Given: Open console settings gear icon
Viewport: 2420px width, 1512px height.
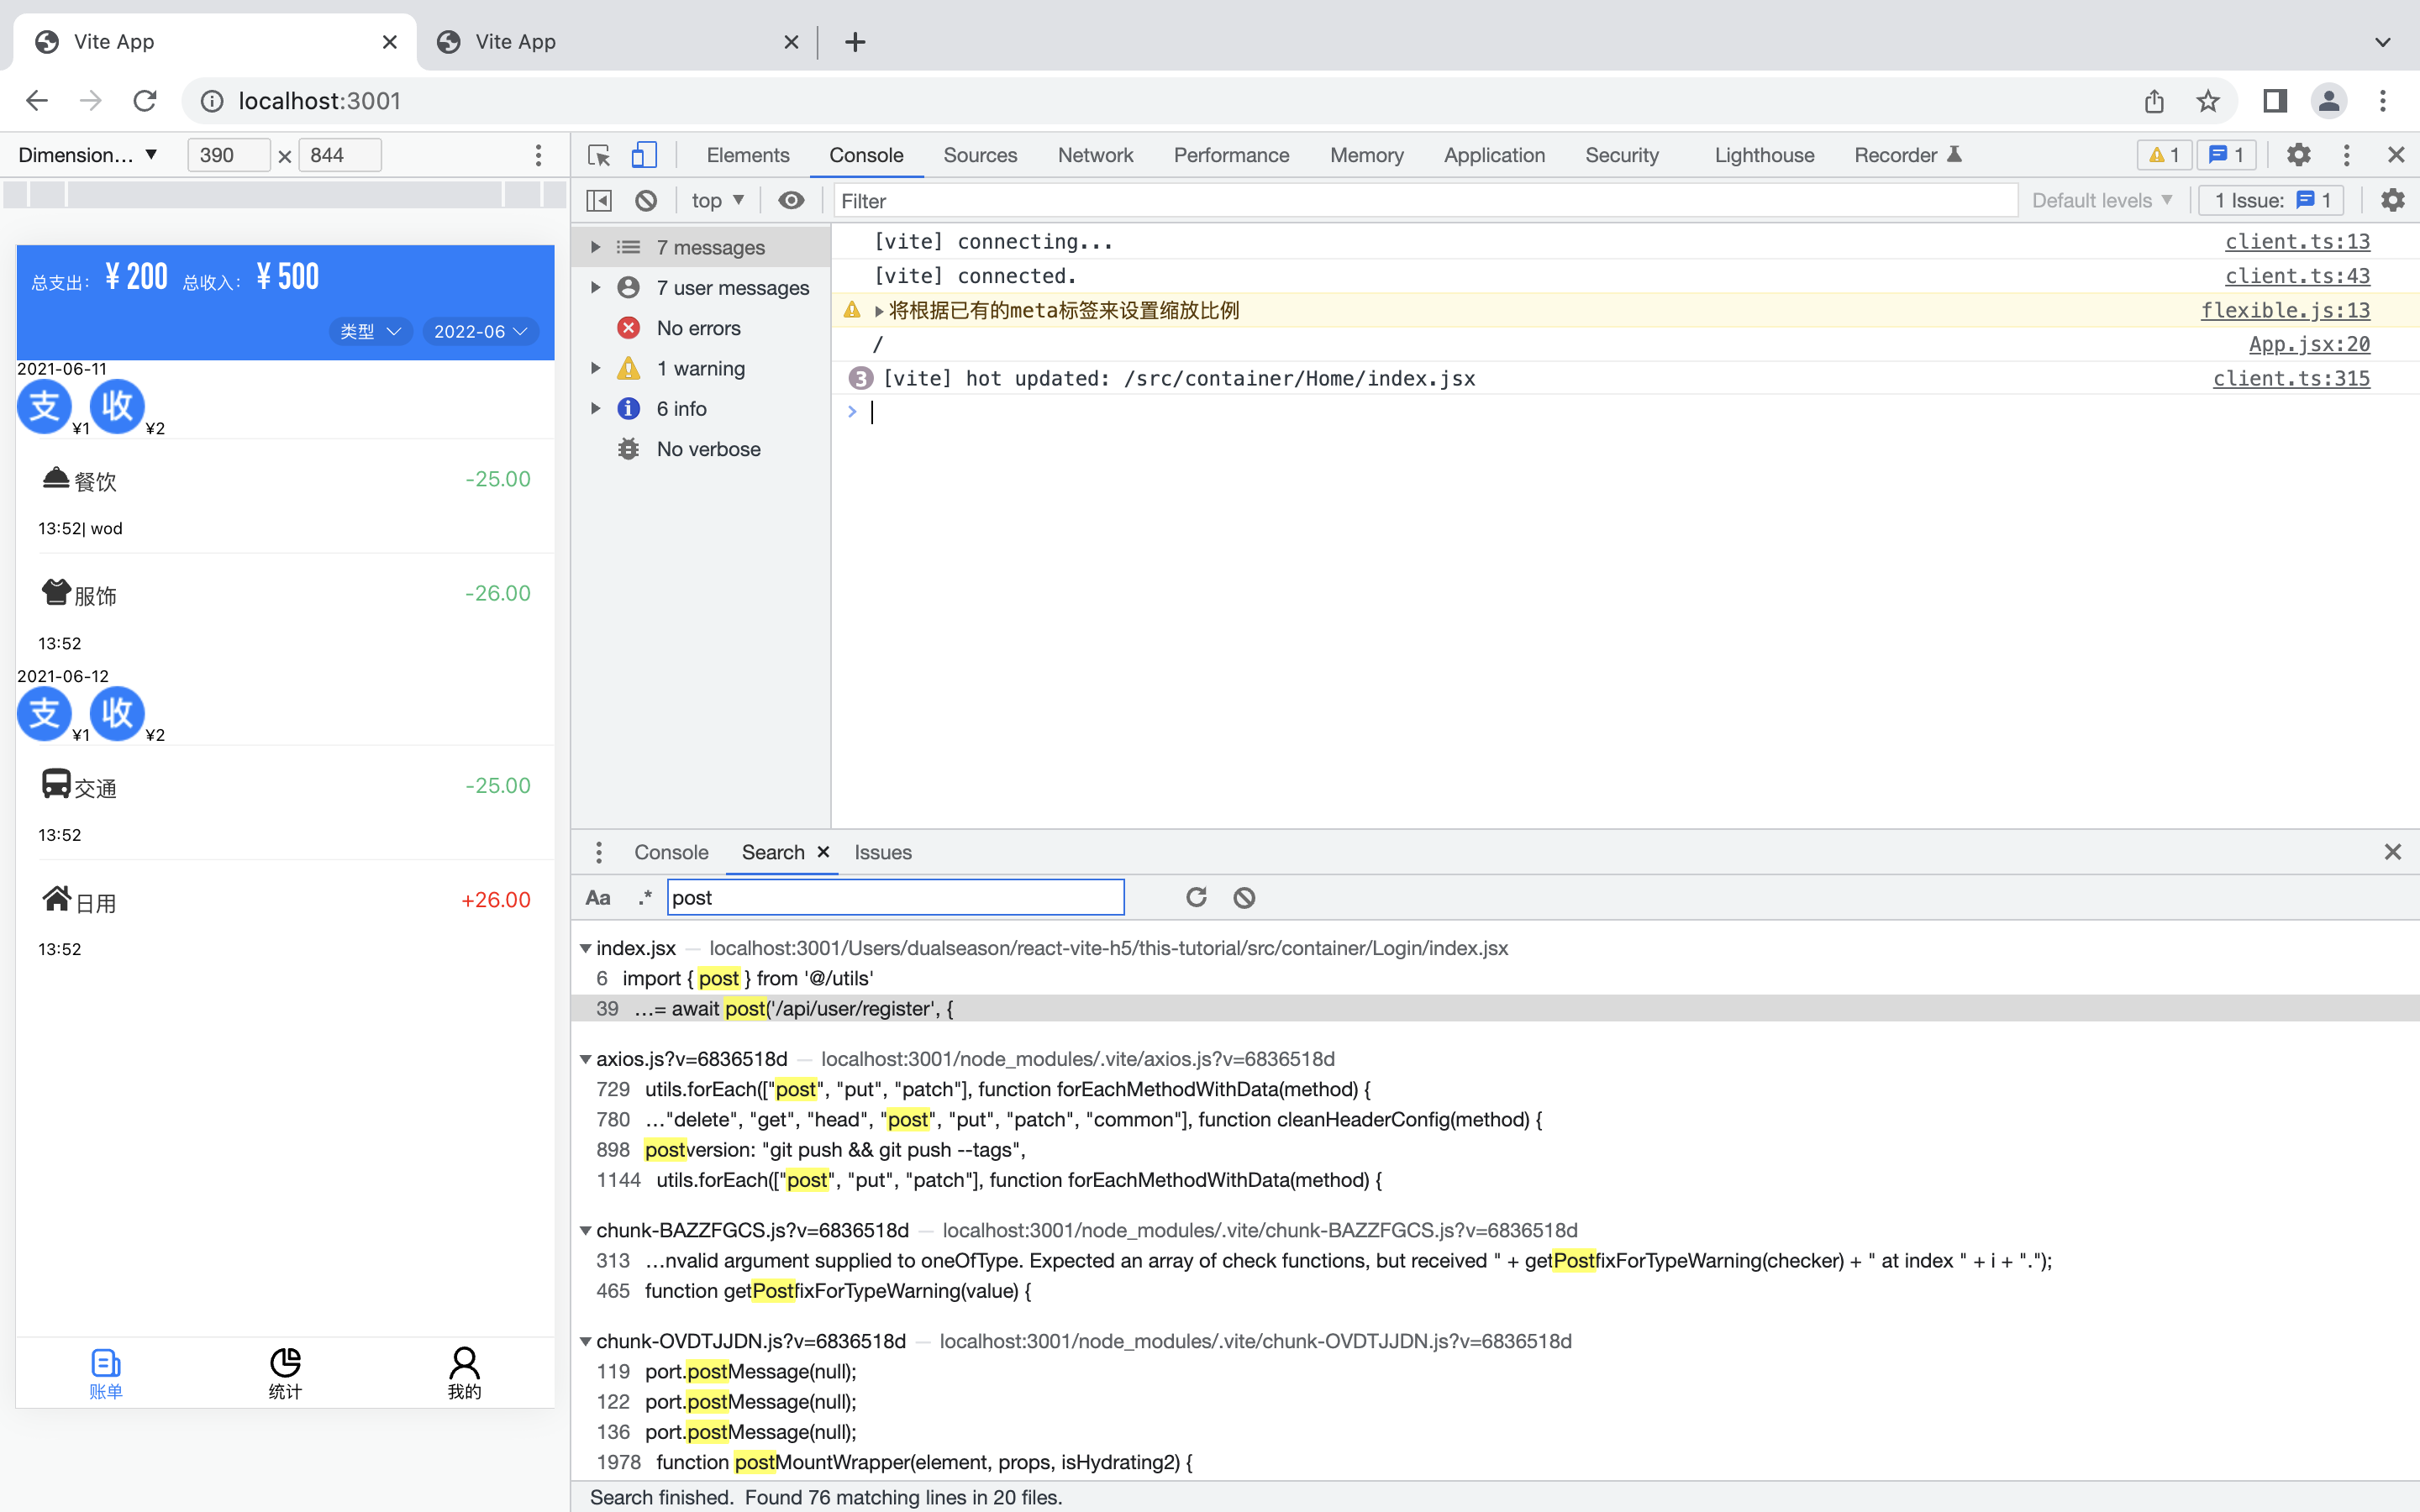Looking at the screenshot, I should (2392, 200).
